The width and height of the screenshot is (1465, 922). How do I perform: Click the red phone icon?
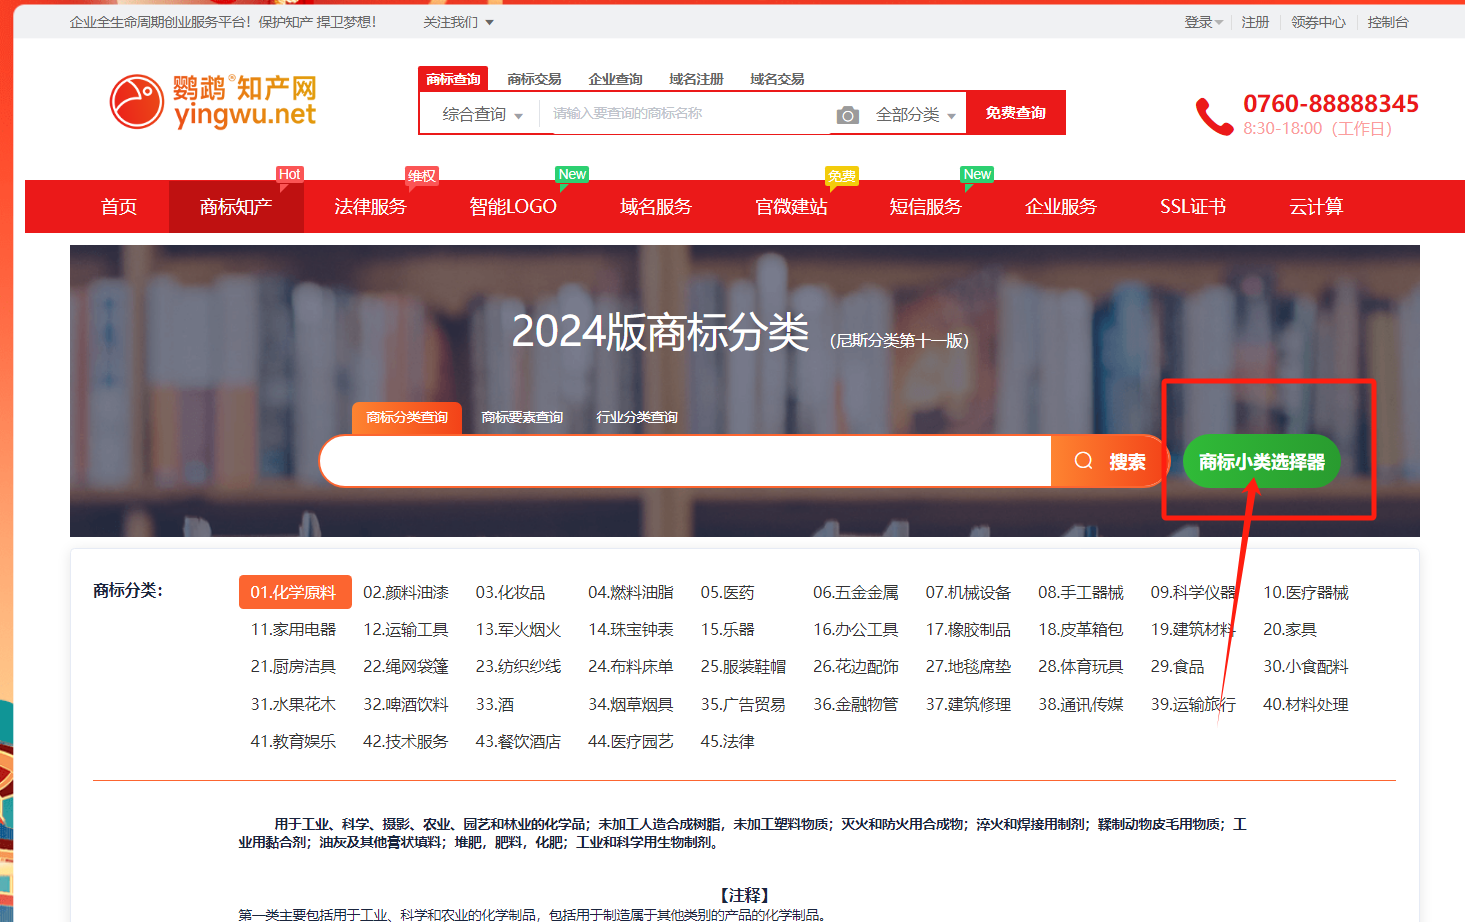click(1214, 116)
